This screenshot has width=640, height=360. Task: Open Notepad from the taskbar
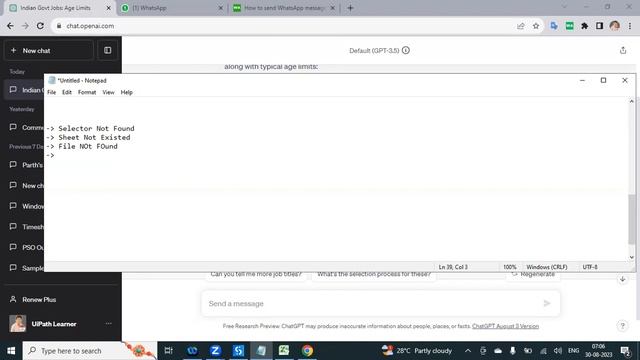pos(261,351)
